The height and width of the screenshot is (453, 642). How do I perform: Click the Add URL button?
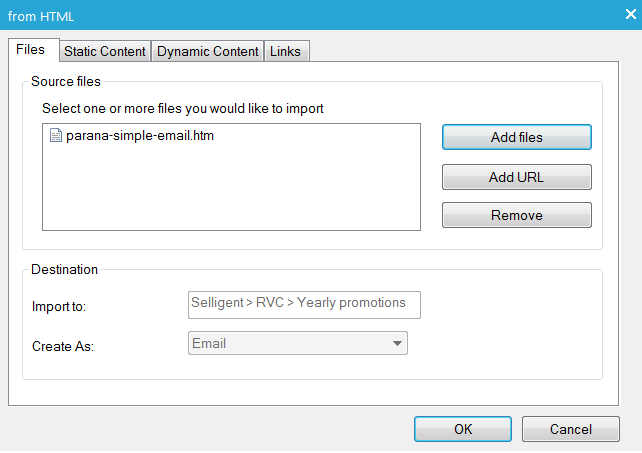click(516, 177)
